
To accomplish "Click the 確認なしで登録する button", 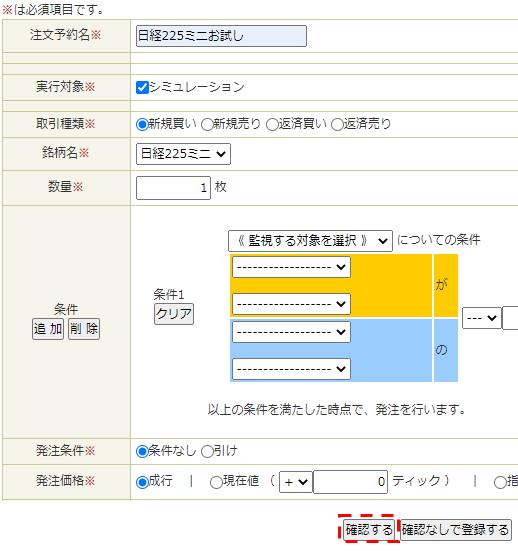I will [455, 530].
